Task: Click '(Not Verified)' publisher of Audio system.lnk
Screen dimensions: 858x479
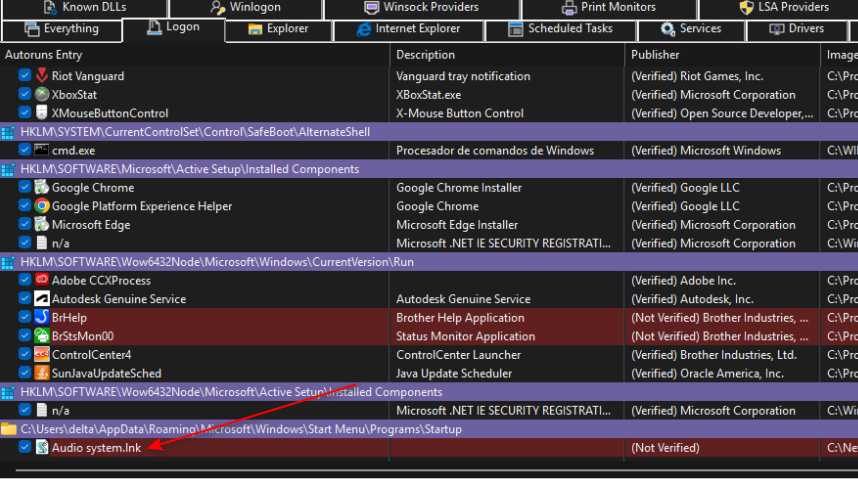Action: [x=665, y=448]
